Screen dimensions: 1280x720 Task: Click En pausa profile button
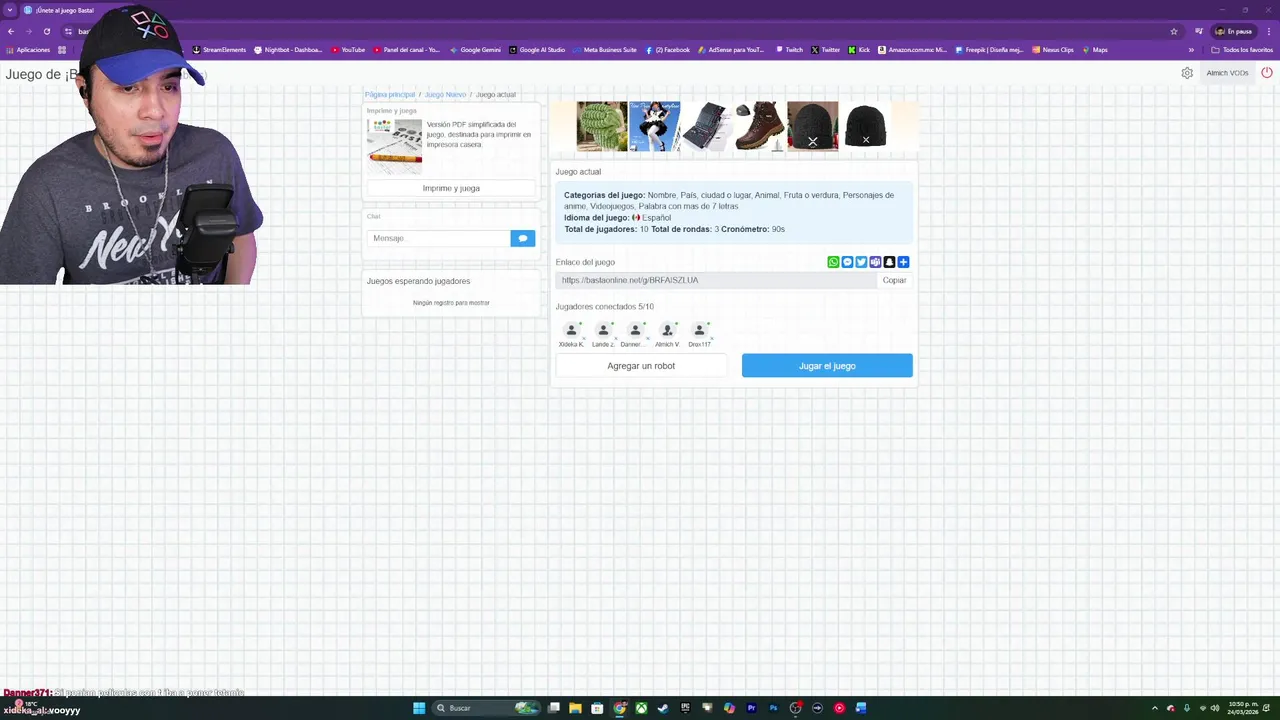pos(1234,31)
